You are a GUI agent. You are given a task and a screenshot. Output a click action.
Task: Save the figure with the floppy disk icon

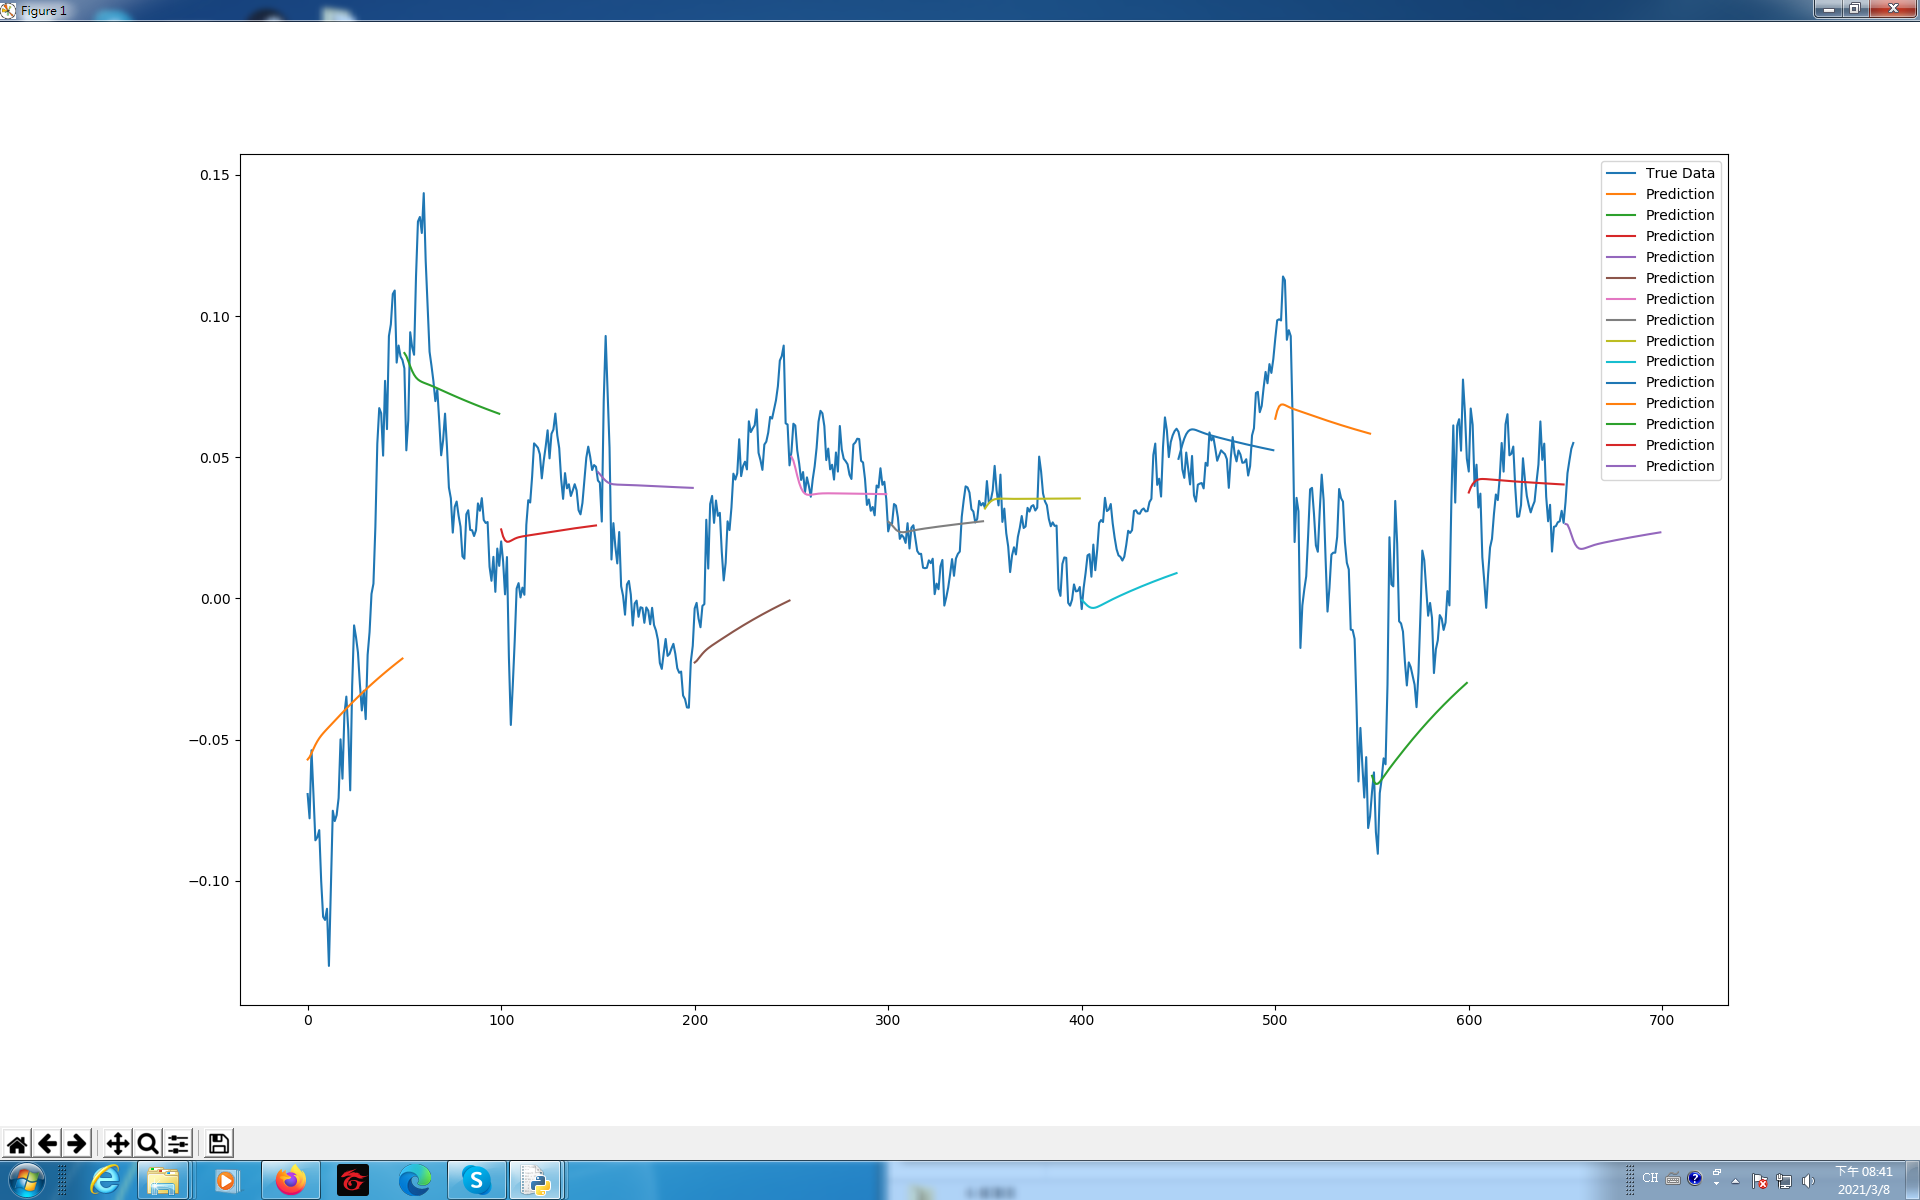[219, 1143]
